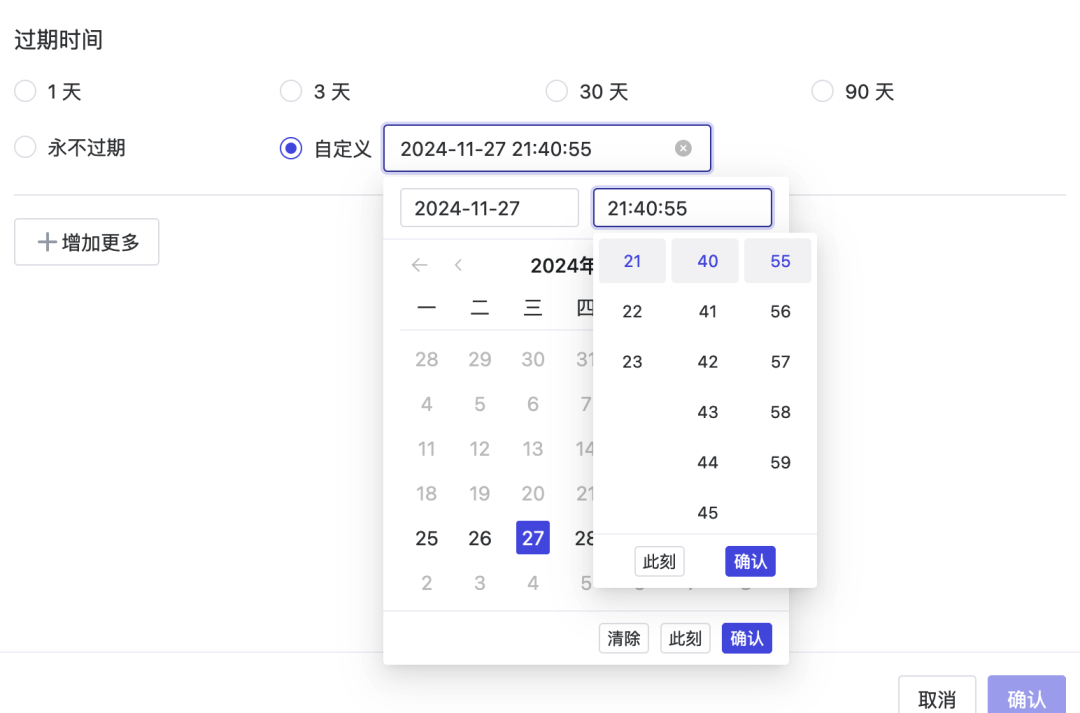
Task: Select date 20 in the calendar
Action: pyautogui.click(x=532, y=493)
